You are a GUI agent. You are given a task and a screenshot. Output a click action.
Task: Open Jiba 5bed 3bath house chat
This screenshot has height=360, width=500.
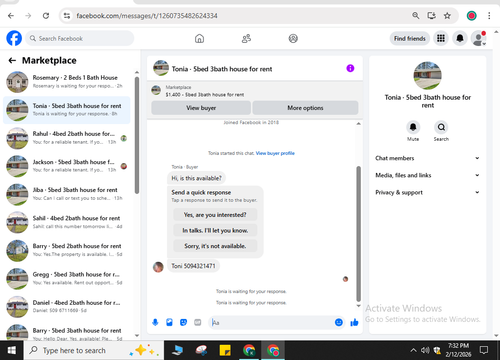pos(67,194)
